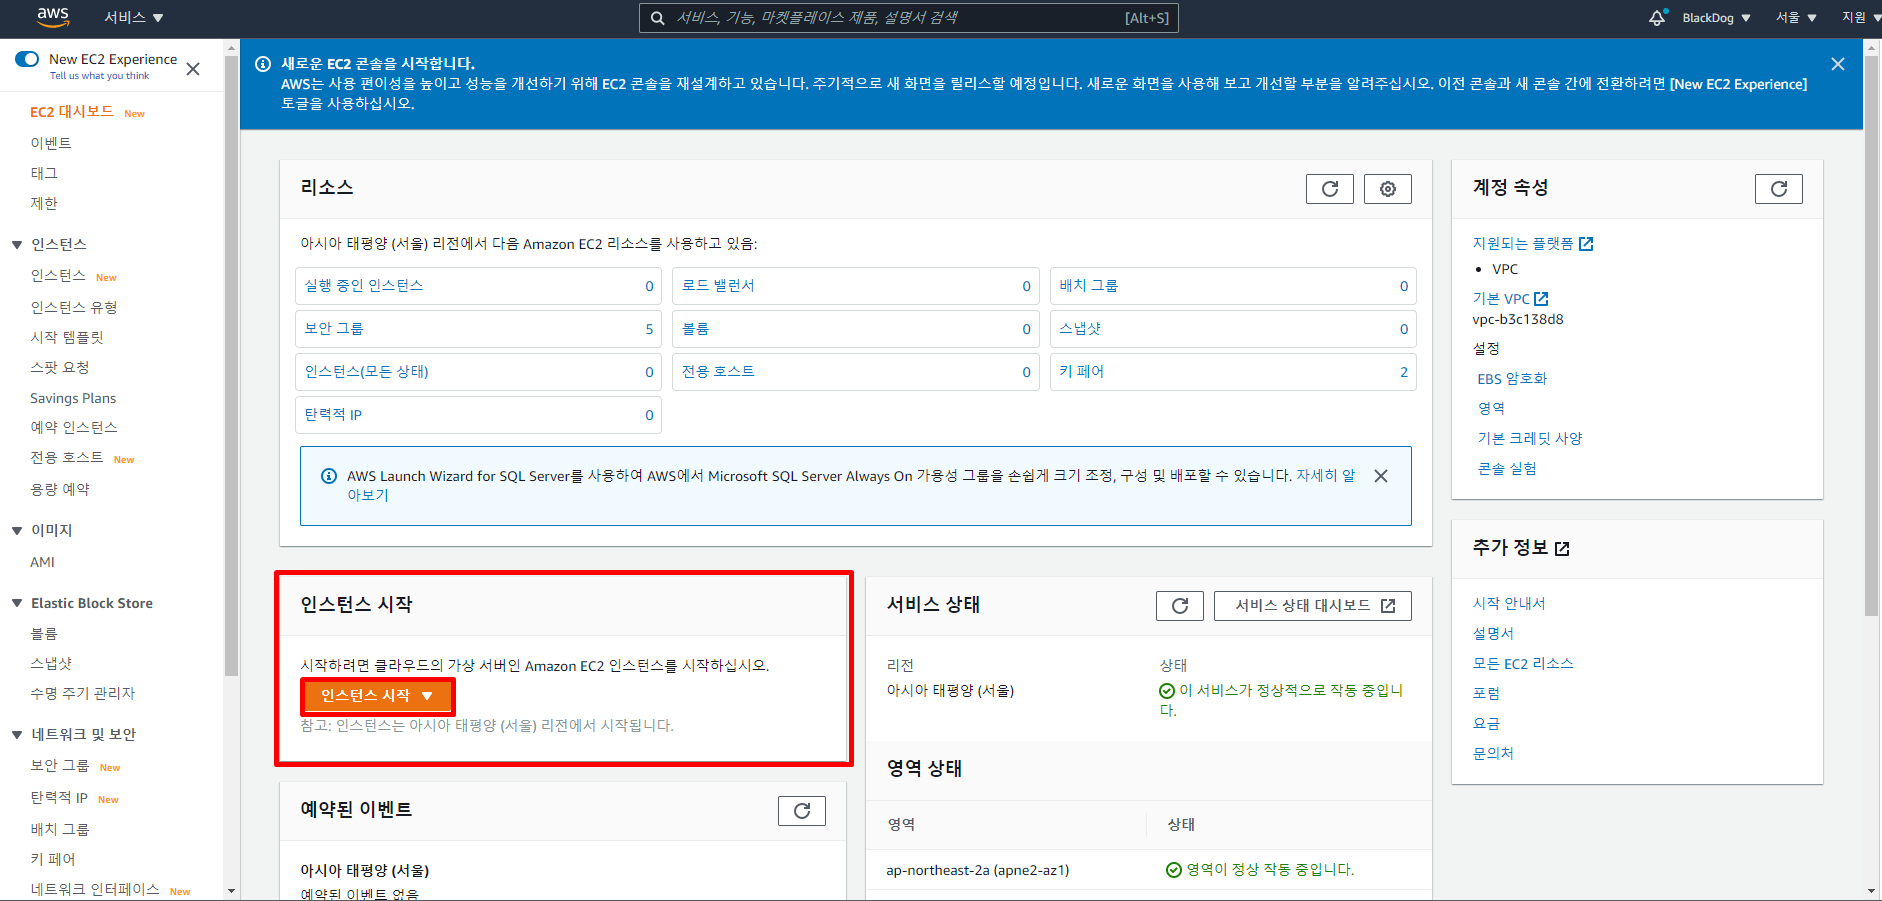Refresh the 리소스 panel
Image resolution: width=1882 pixels, height=901 pixels.
click(x=1329, y=189)
